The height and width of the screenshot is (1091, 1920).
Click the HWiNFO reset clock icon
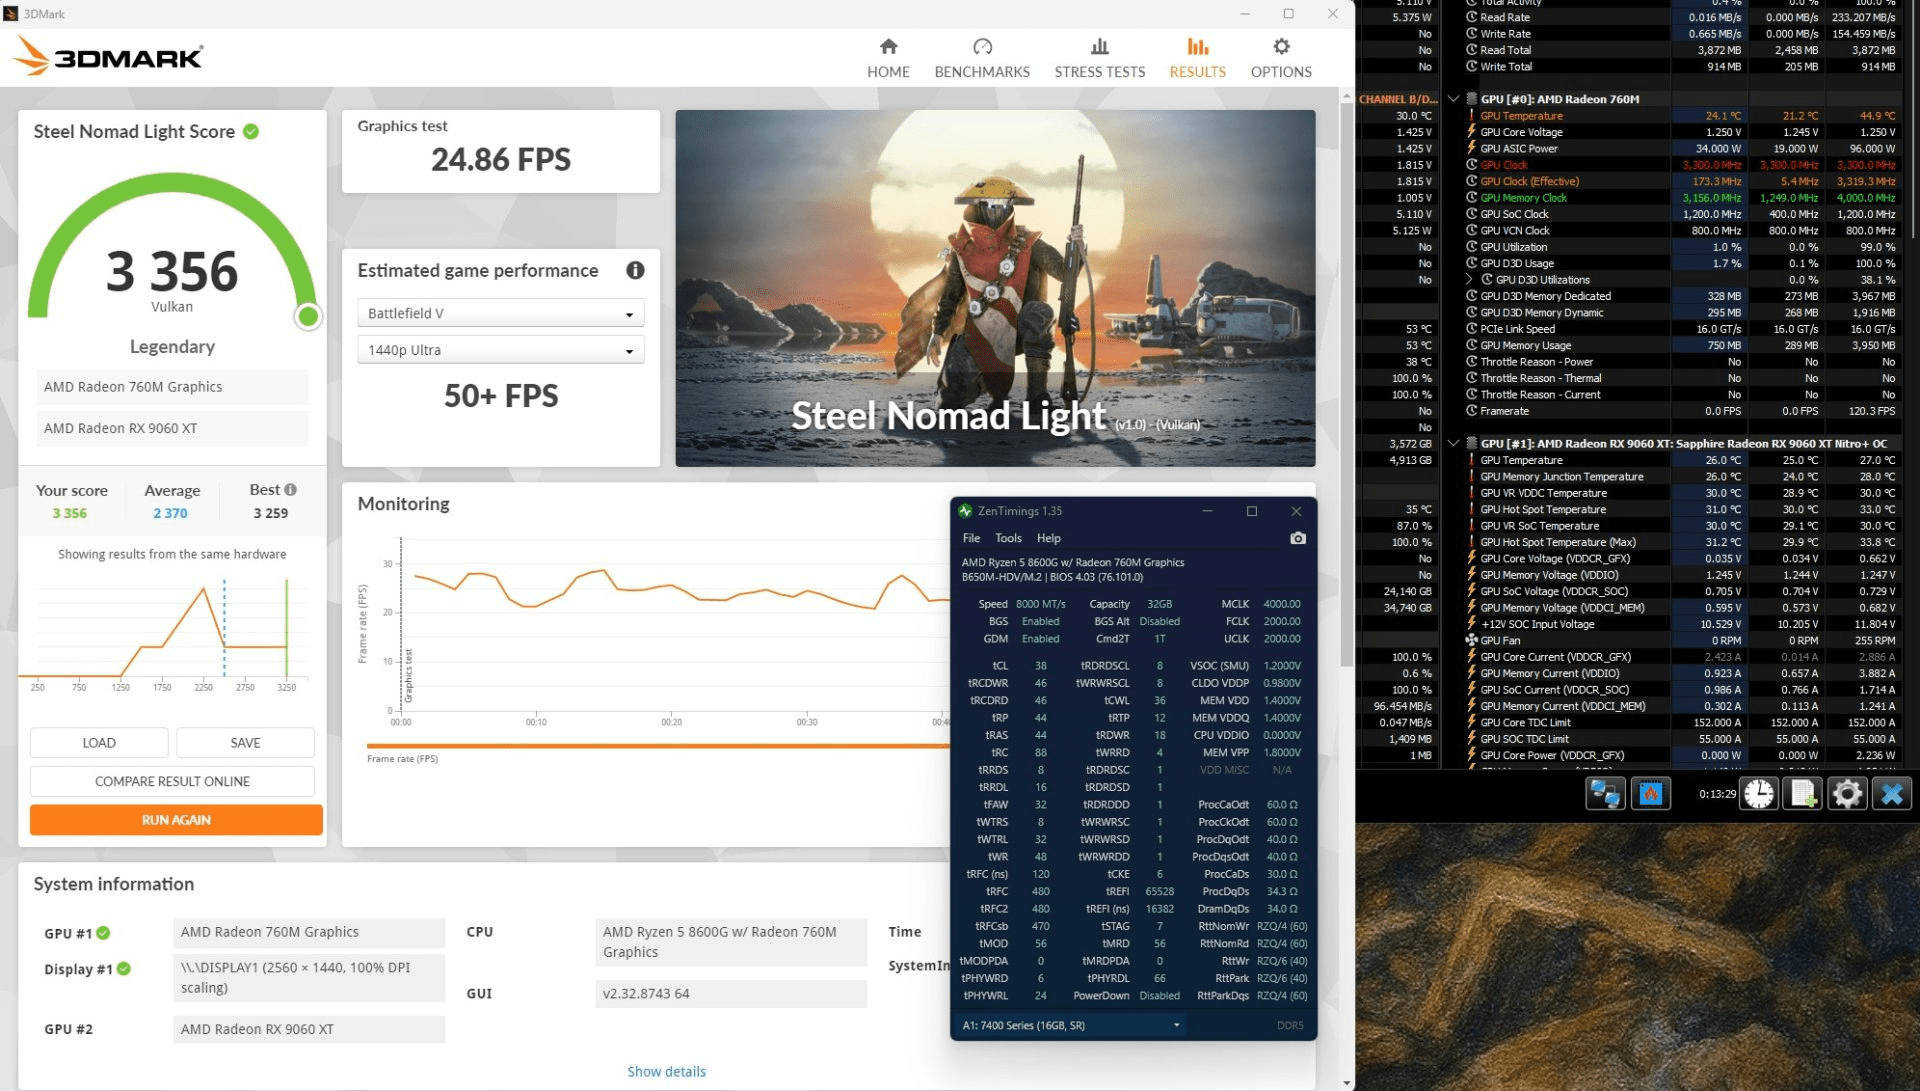pyautogui.click(x=1759, y=794)
